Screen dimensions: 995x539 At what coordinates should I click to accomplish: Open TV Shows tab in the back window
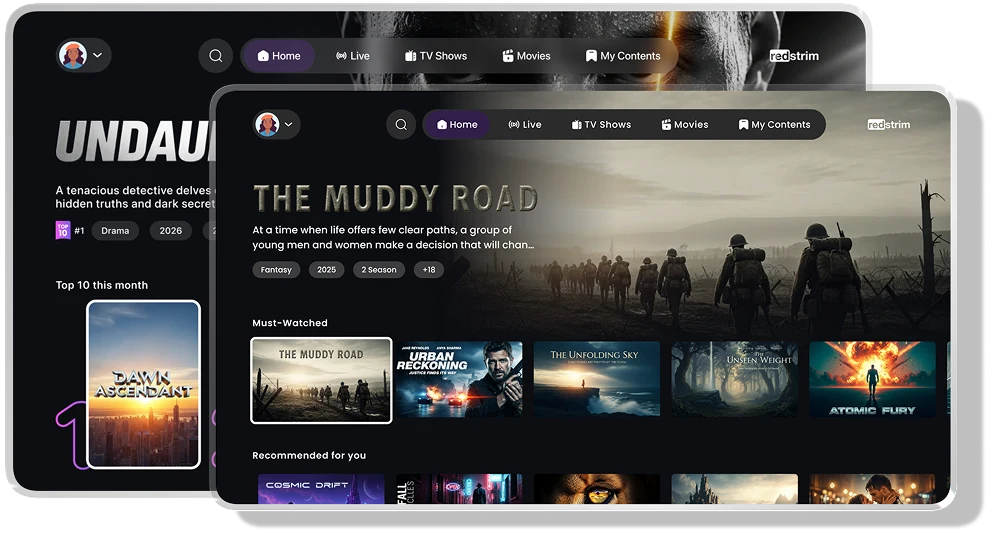point(436,56)
